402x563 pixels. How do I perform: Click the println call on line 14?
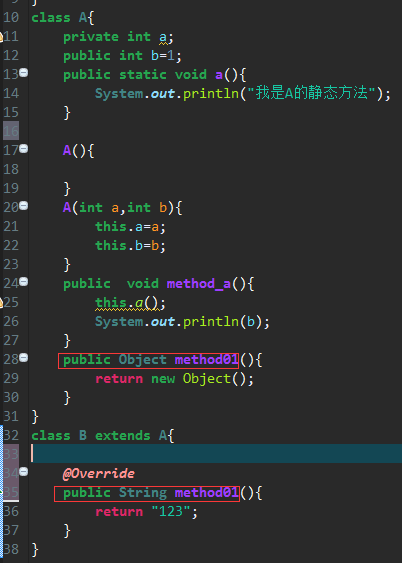[211, 94]
